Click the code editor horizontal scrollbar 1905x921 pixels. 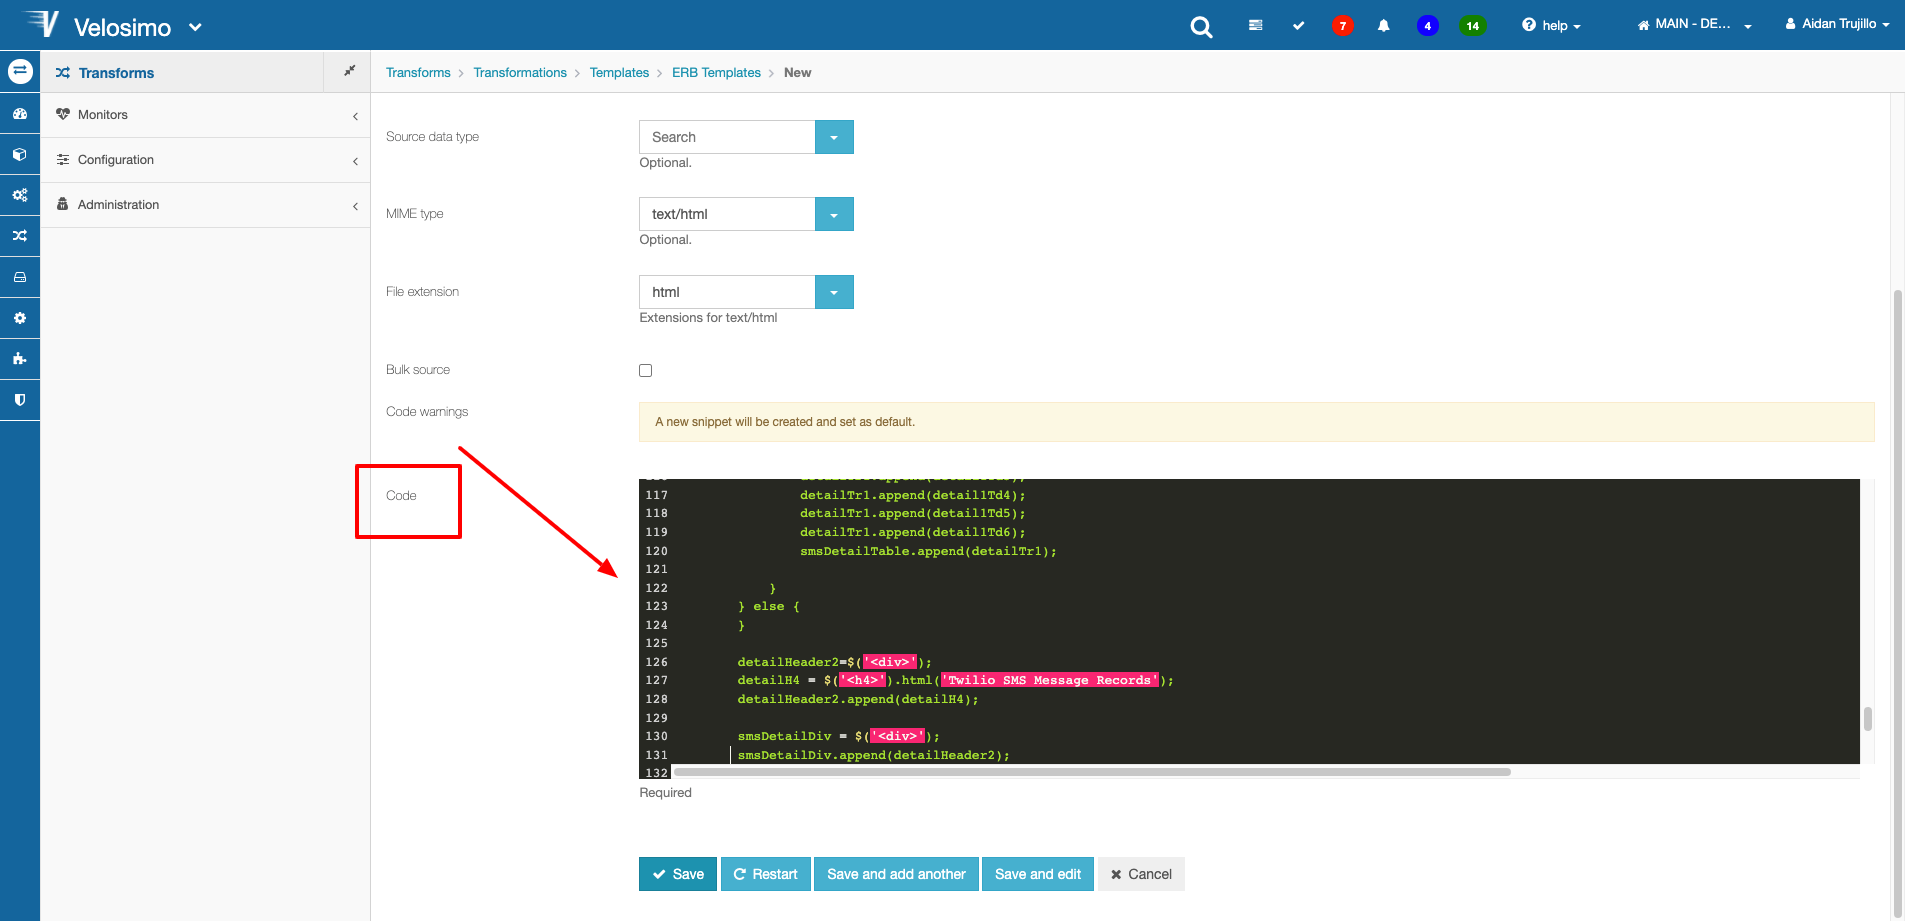[1092, 772]
